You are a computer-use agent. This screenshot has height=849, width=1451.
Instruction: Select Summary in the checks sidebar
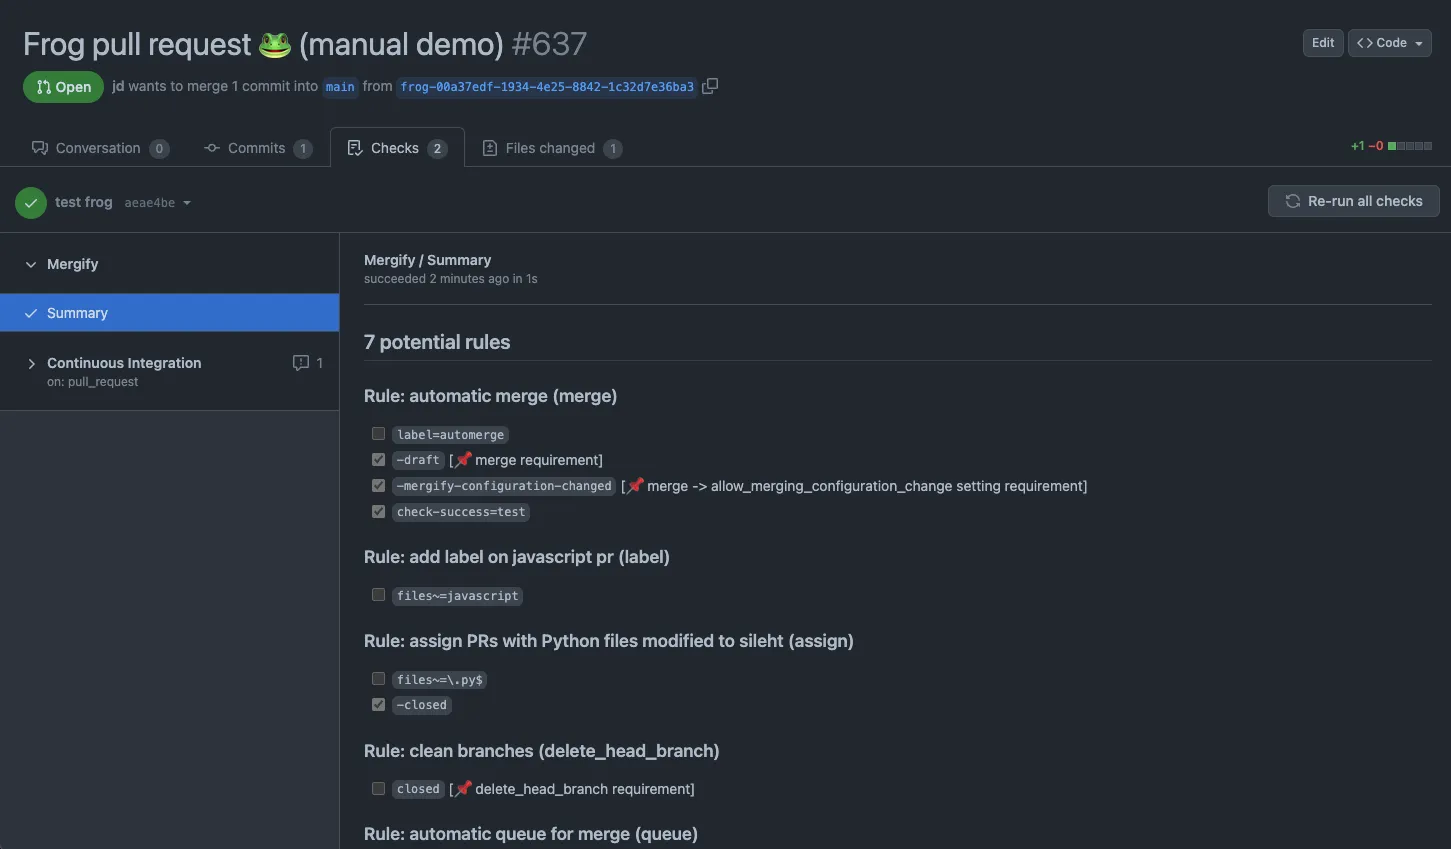(x=77, y=312)
